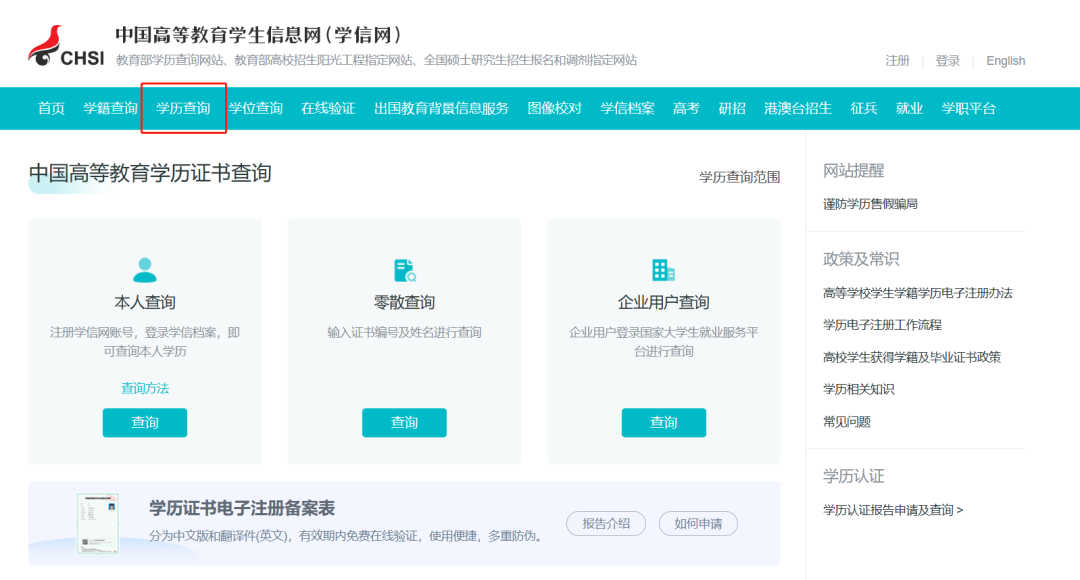Switch site language to English

tap(1006, 61)
